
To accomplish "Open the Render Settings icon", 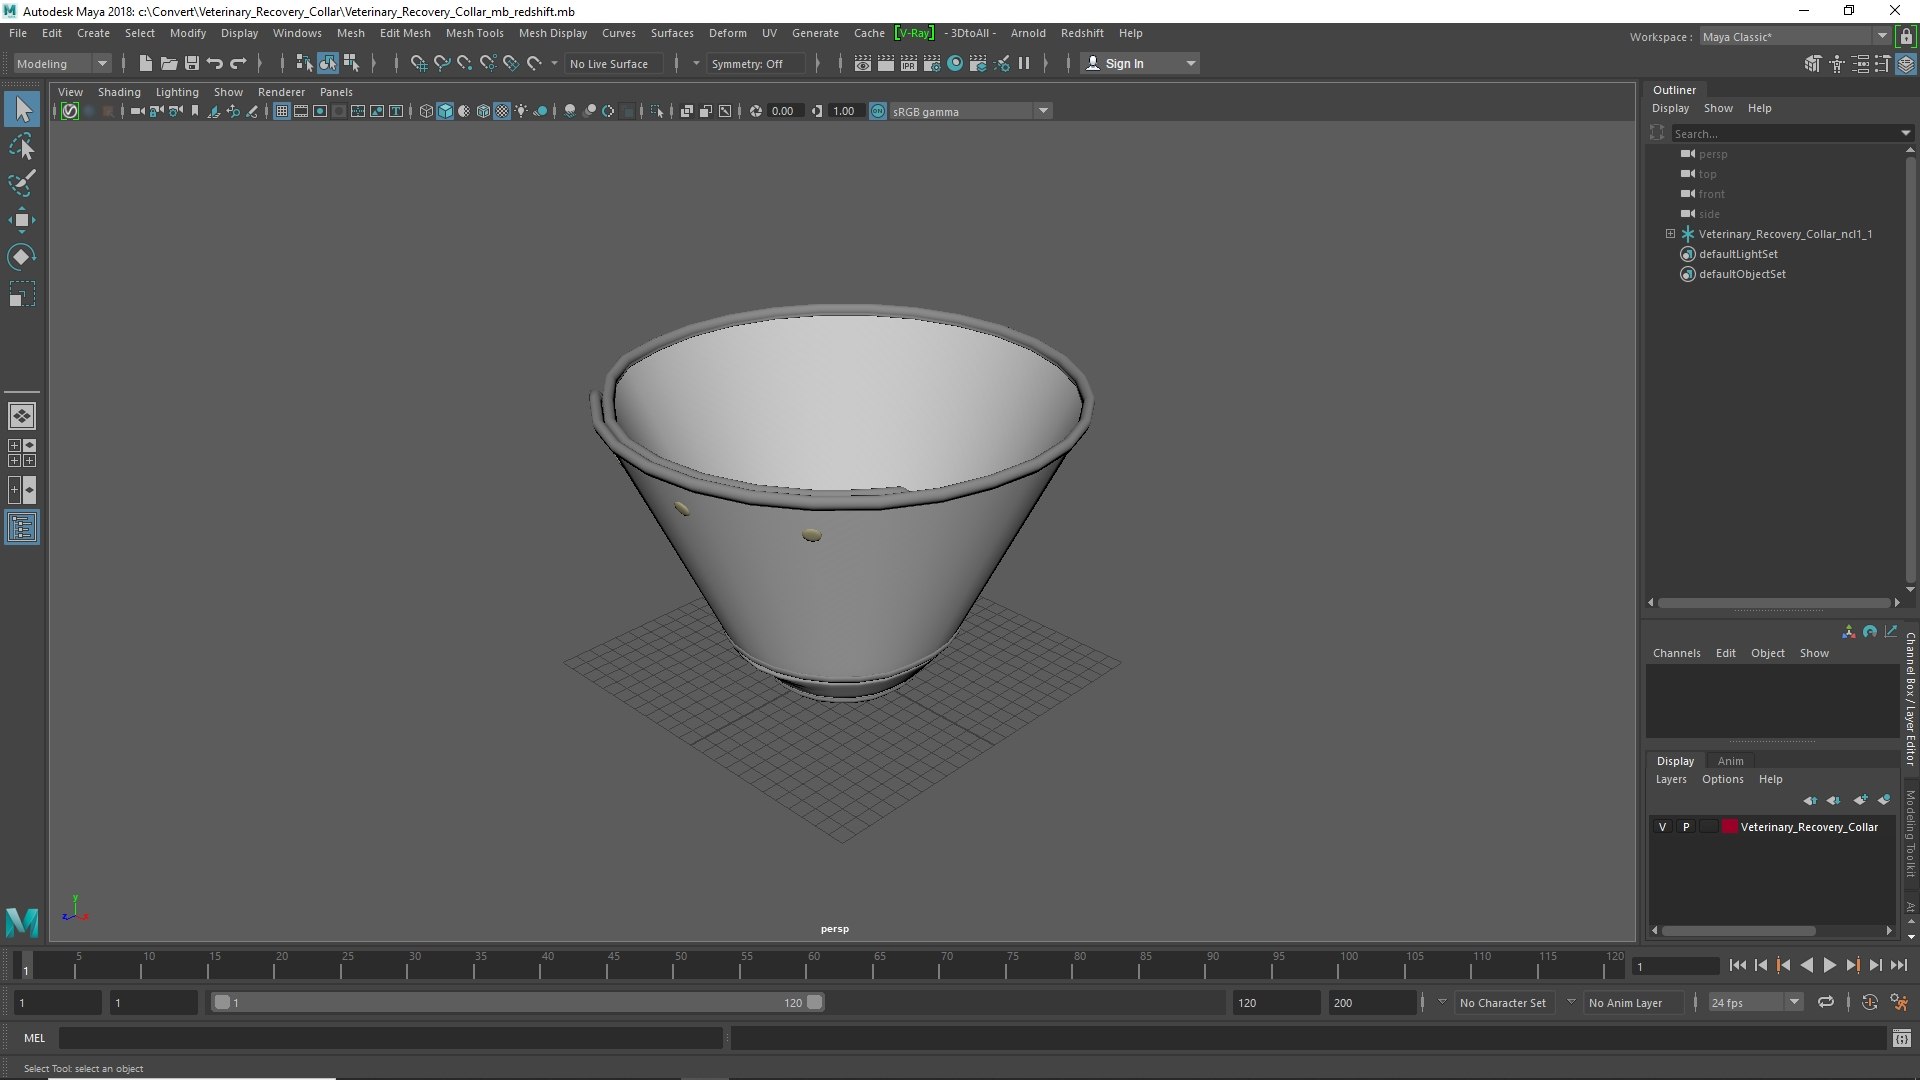I will 931,63.
